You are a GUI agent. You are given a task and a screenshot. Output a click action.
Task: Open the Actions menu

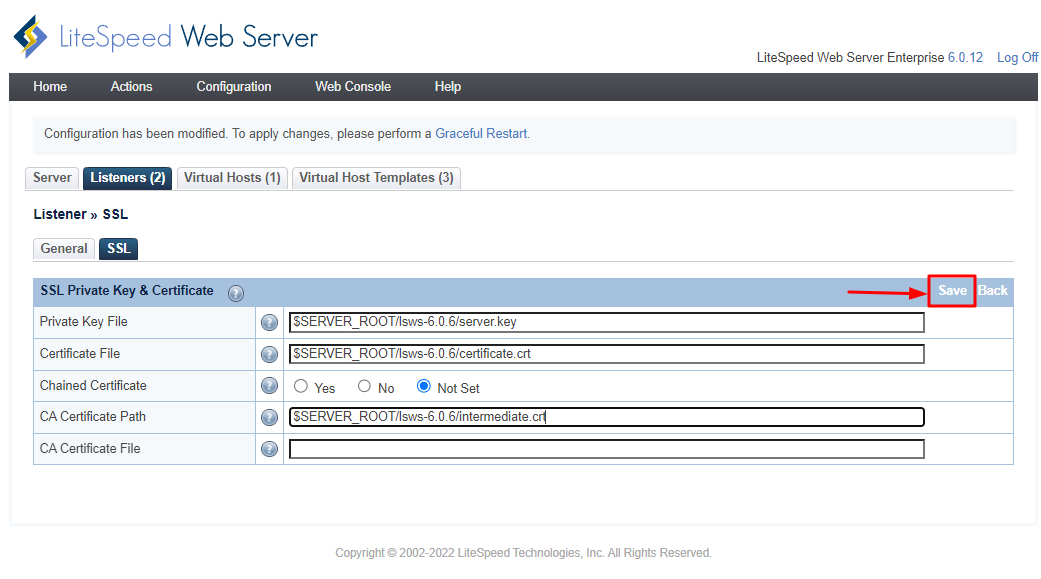[131, 86]
